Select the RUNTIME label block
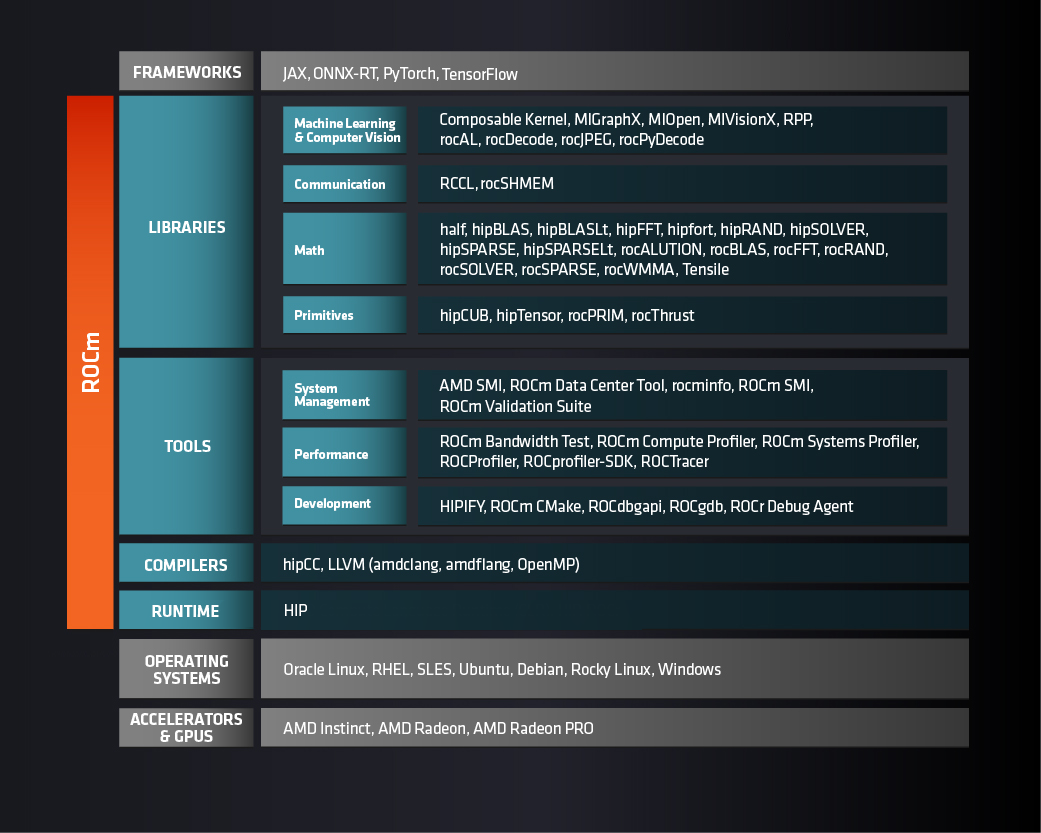 coord(187,611)
